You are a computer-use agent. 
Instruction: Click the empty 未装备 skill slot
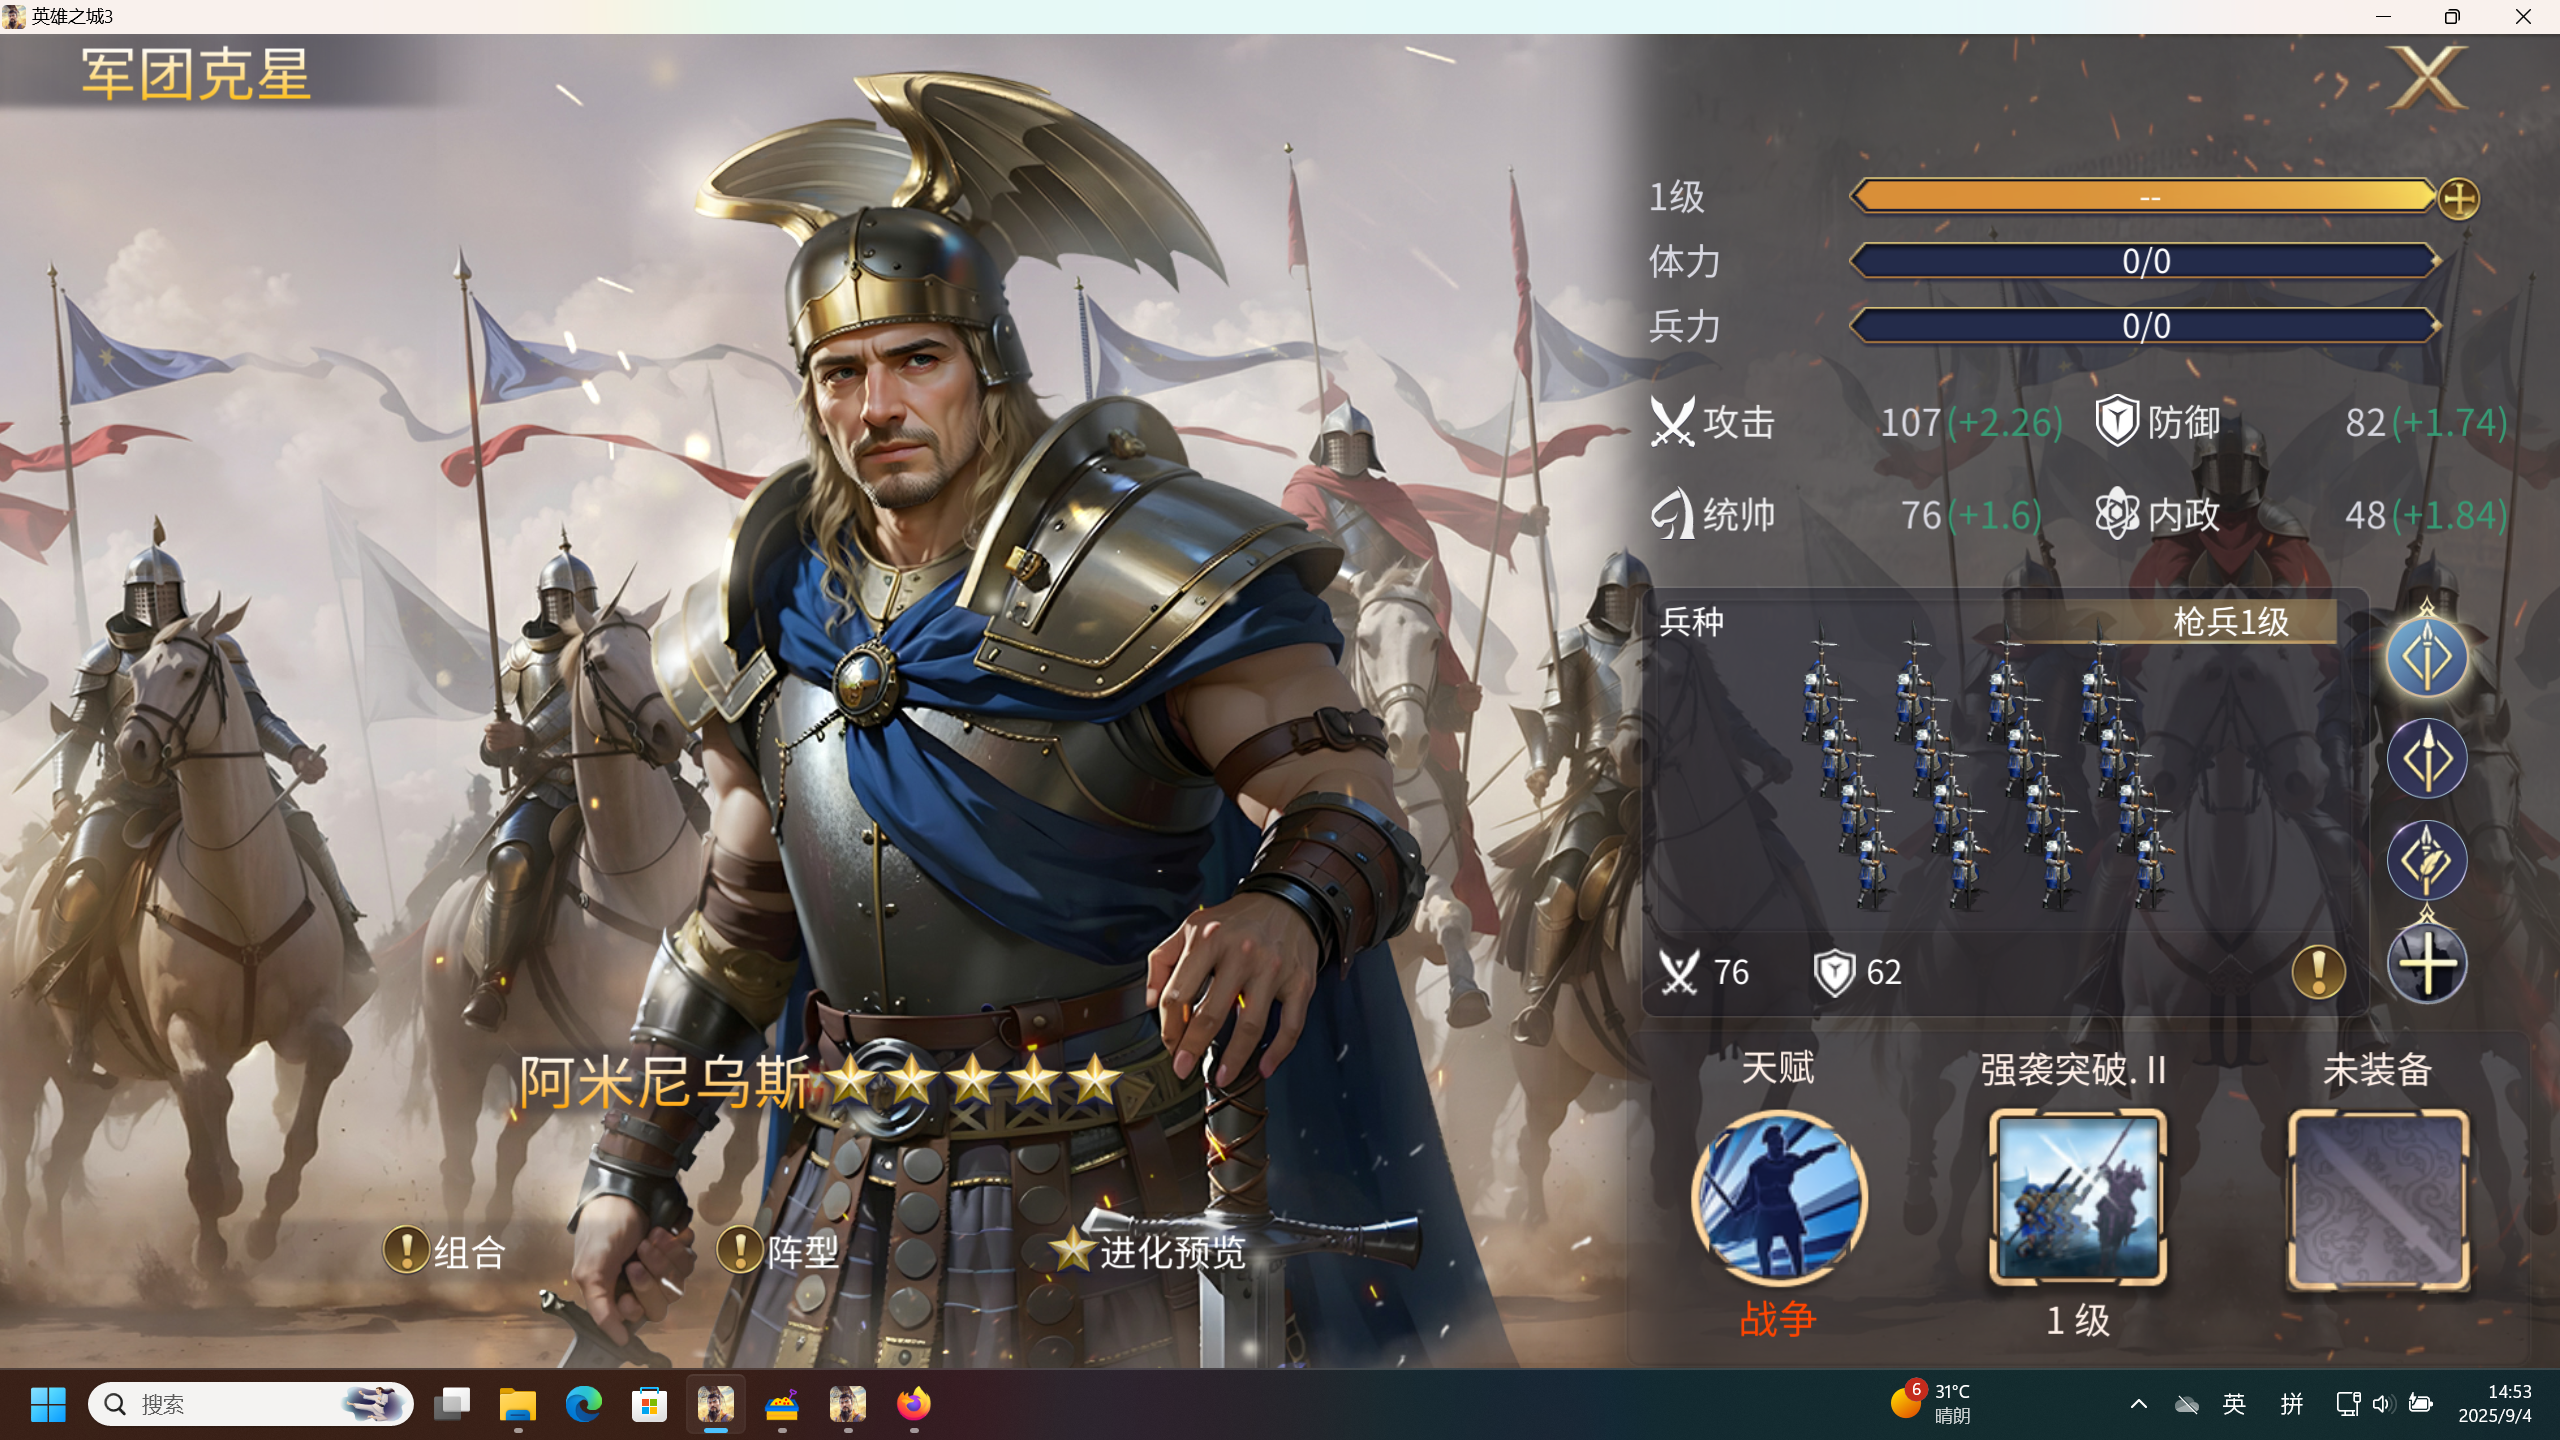tap(2378, 1198)
